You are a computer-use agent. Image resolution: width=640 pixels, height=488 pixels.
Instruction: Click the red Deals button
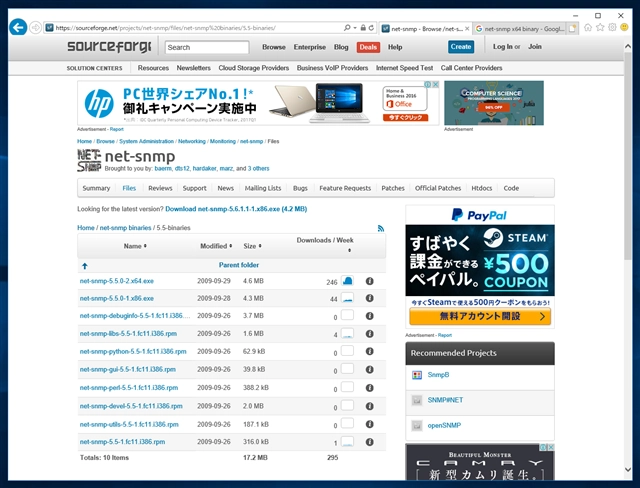pos(368,47)
